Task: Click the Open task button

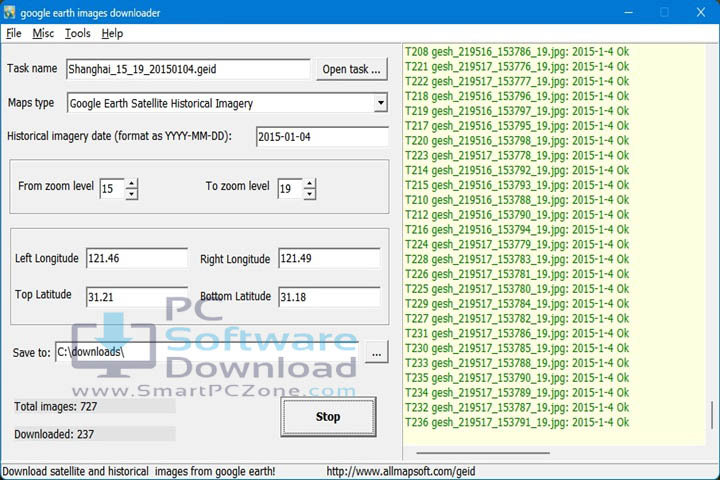Action: (352, 69)
